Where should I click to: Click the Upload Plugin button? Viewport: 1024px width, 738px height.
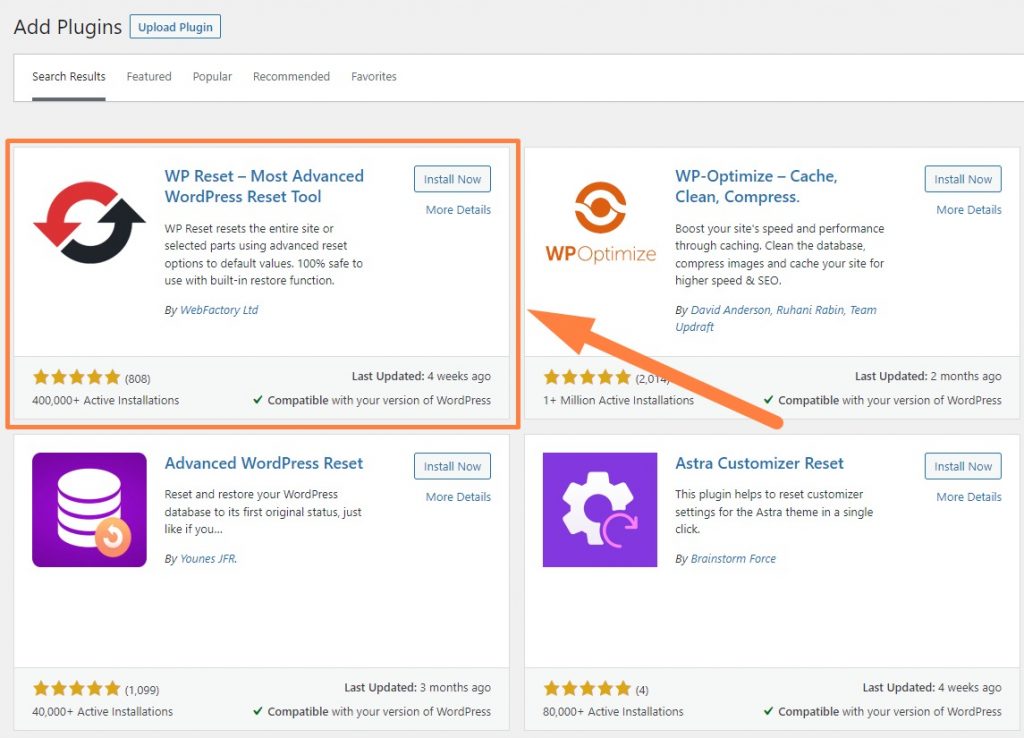pos(175,27)
